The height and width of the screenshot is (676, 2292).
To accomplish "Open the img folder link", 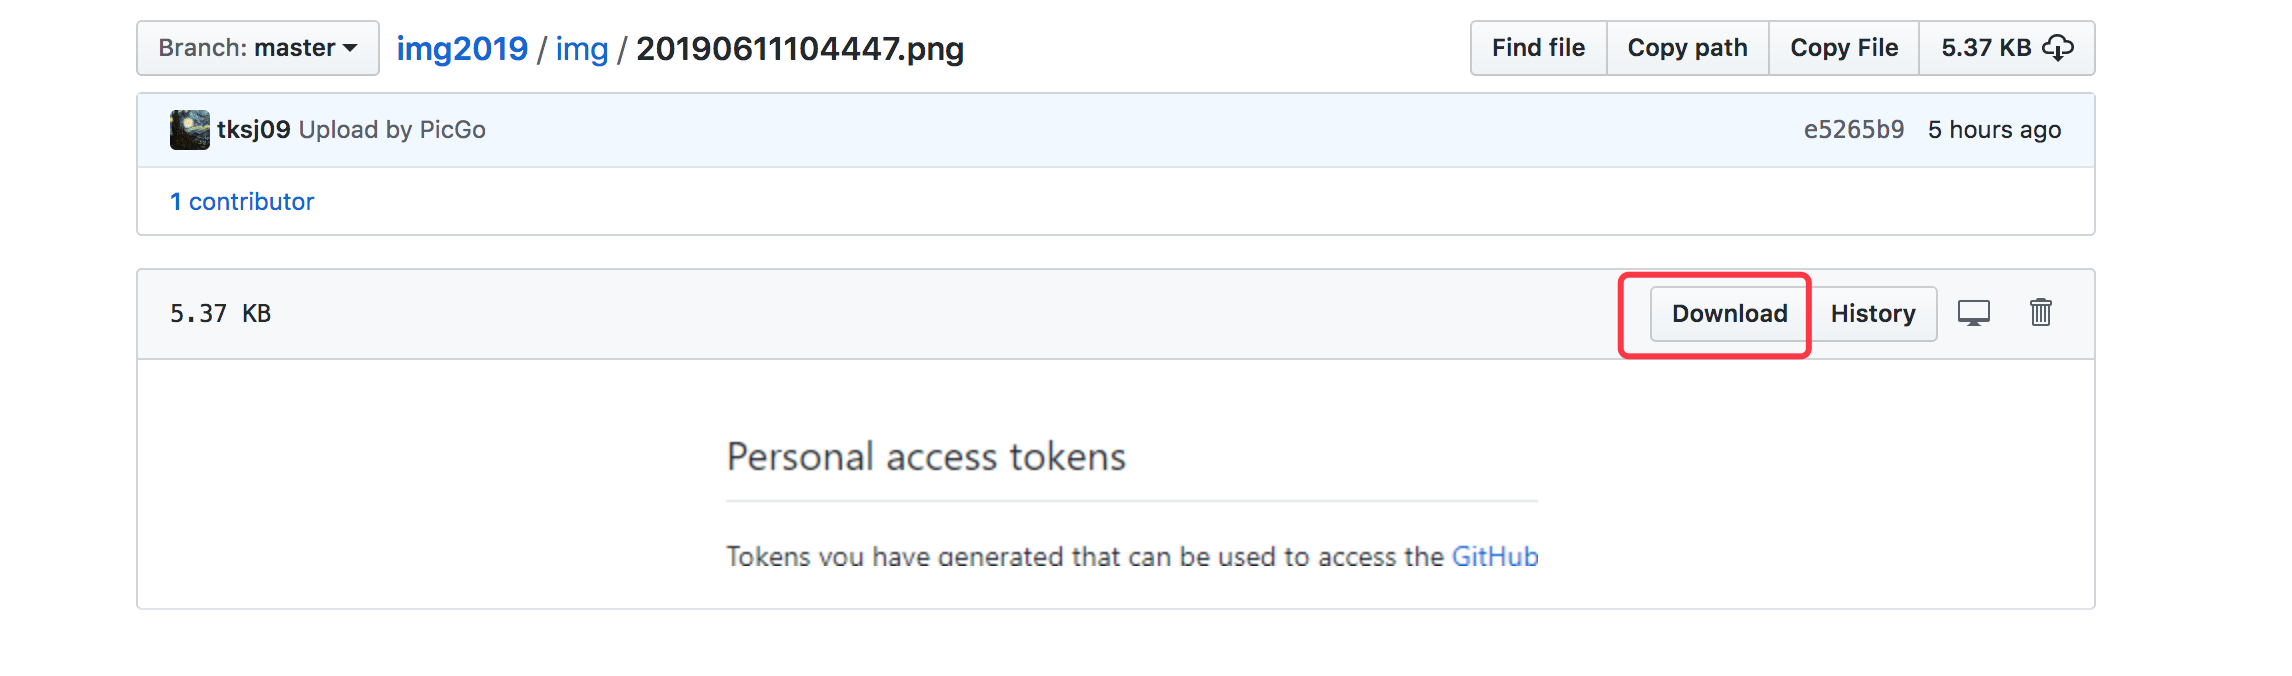I will pos(583,48).
